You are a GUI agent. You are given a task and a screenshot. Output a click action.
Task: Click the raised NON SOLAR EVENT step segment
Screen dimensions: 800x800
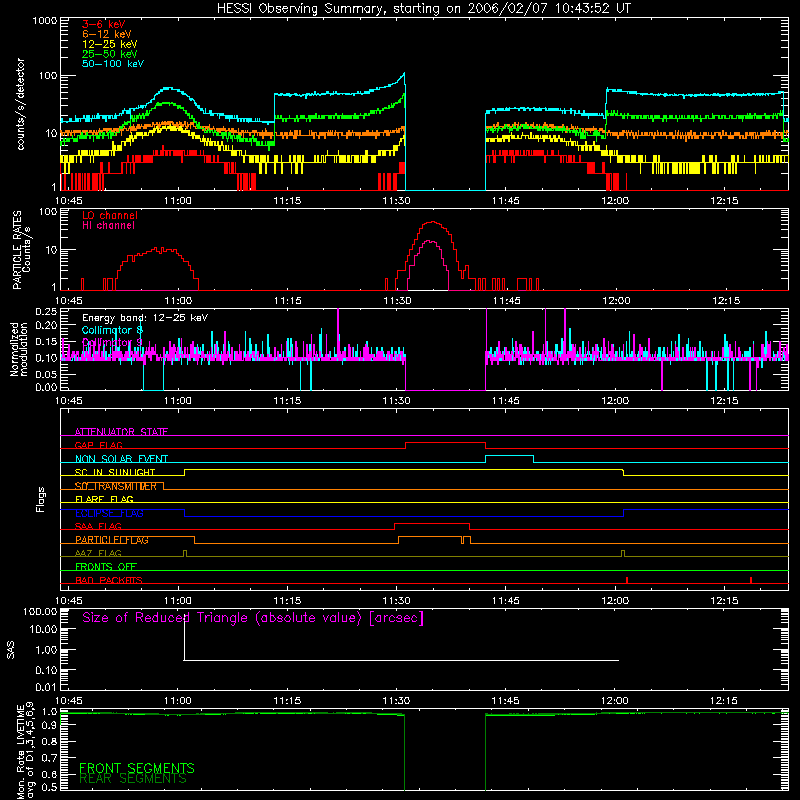point(509,456)
